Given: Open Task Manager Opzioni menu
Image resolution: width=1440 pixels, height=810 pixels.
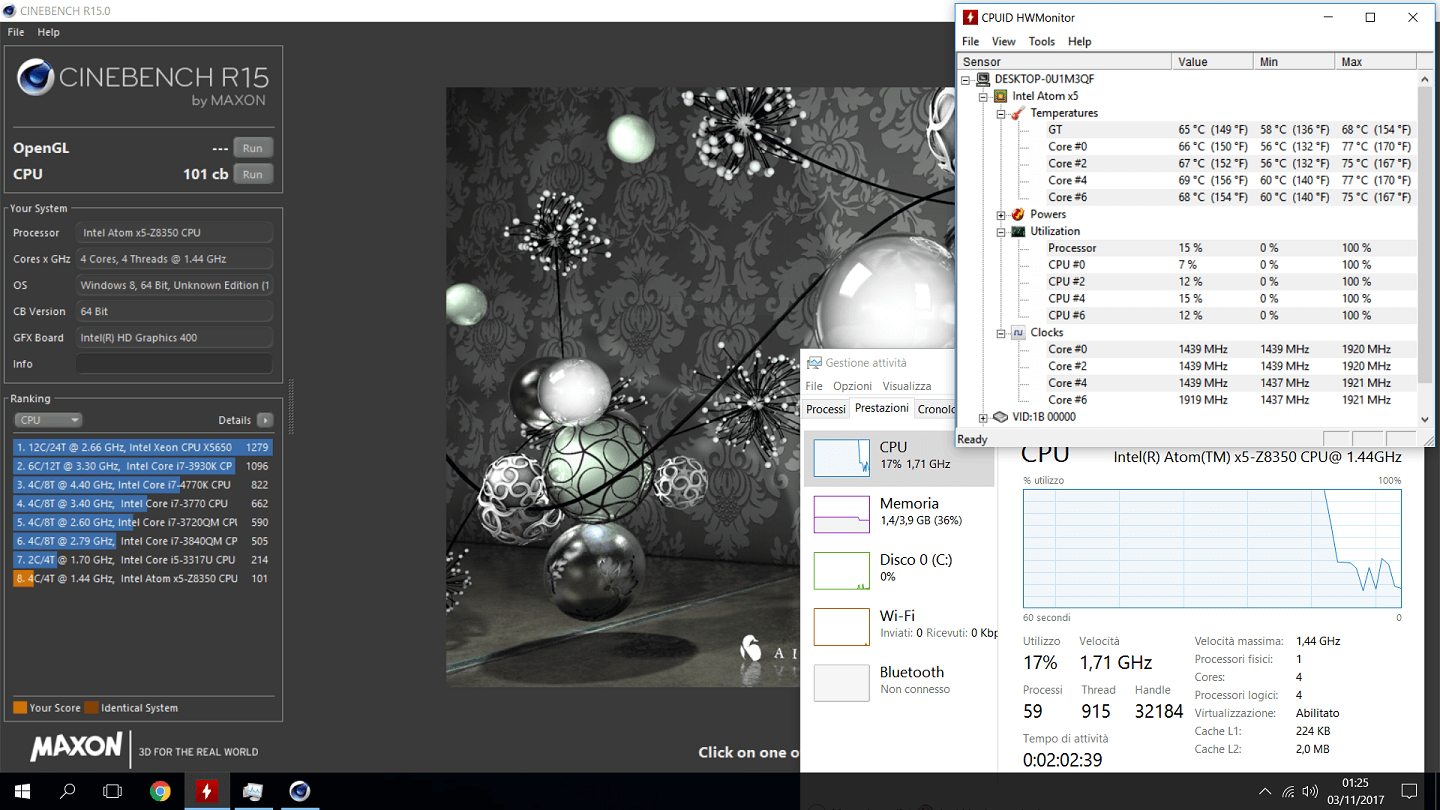Looking at the screenshot, I should click(x=852, y=386).
